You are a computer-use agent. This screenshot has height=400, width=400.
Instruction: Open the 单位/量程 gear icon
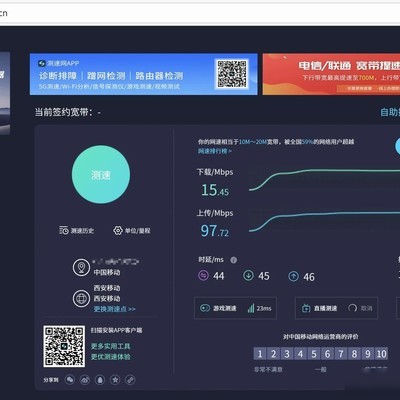(118, 230)
